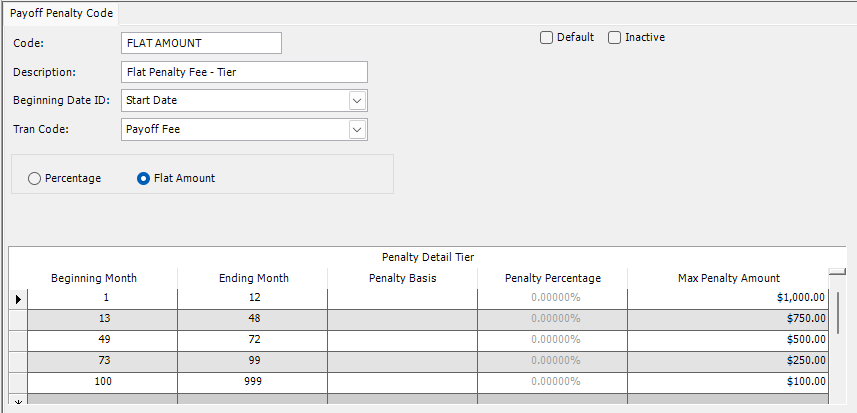This screenshot has height=413, width=857.
Task: Click the Ending Month cell showing 999
Action: [x=253, y=382]
